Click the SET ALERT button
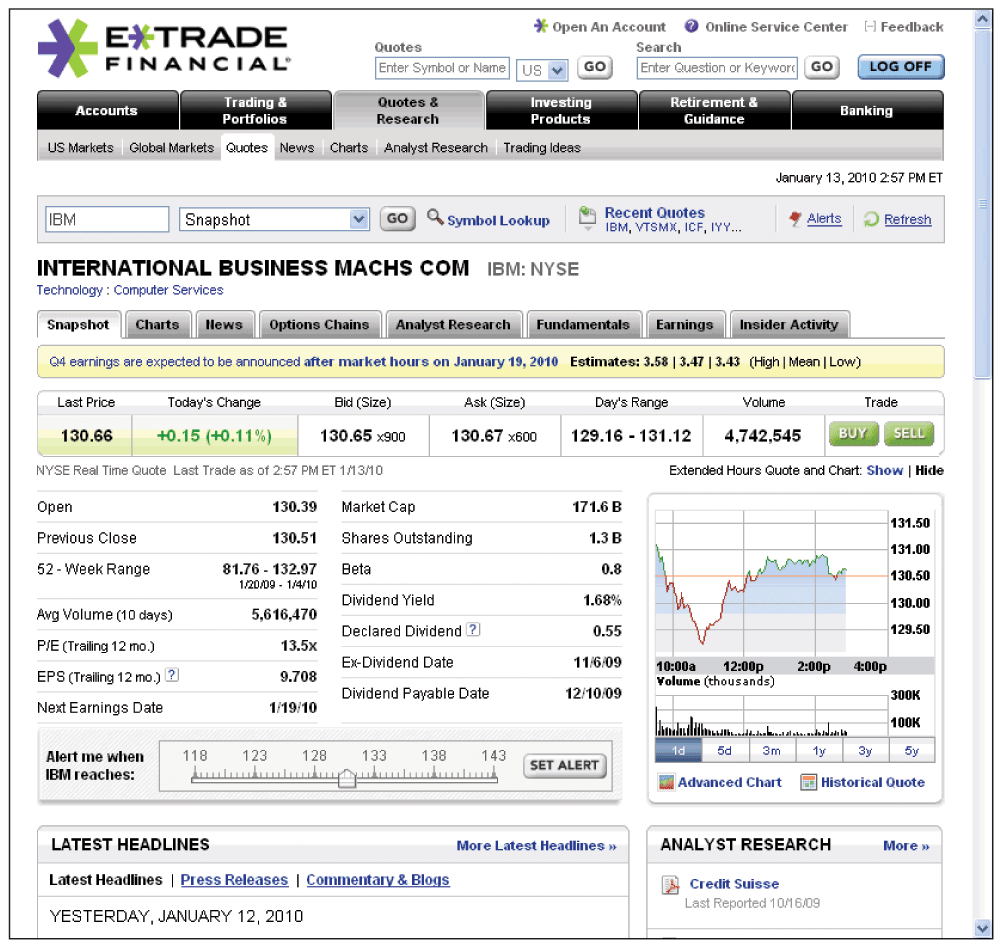This screenshot has width=1000, height=950. click(564, 765)
